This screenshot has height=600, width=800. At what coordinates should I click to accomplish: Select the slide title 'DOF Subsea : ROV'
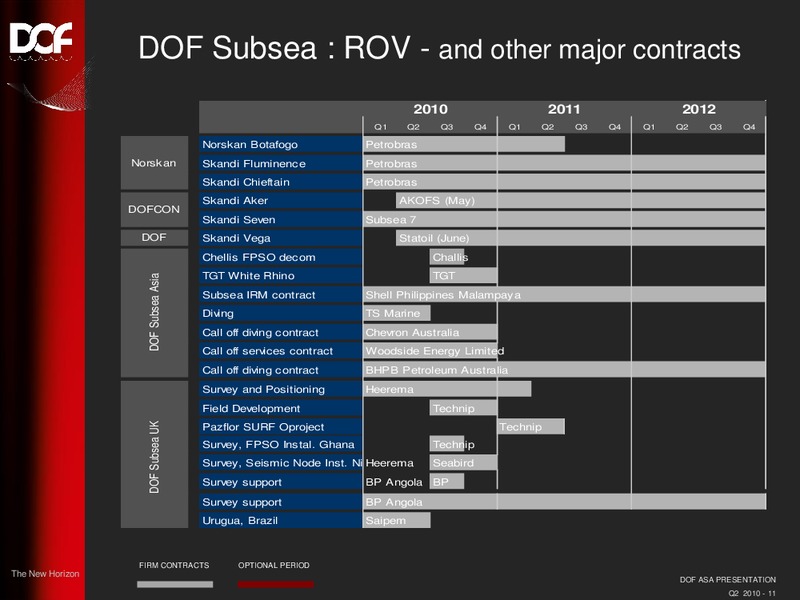coord(274,48)
